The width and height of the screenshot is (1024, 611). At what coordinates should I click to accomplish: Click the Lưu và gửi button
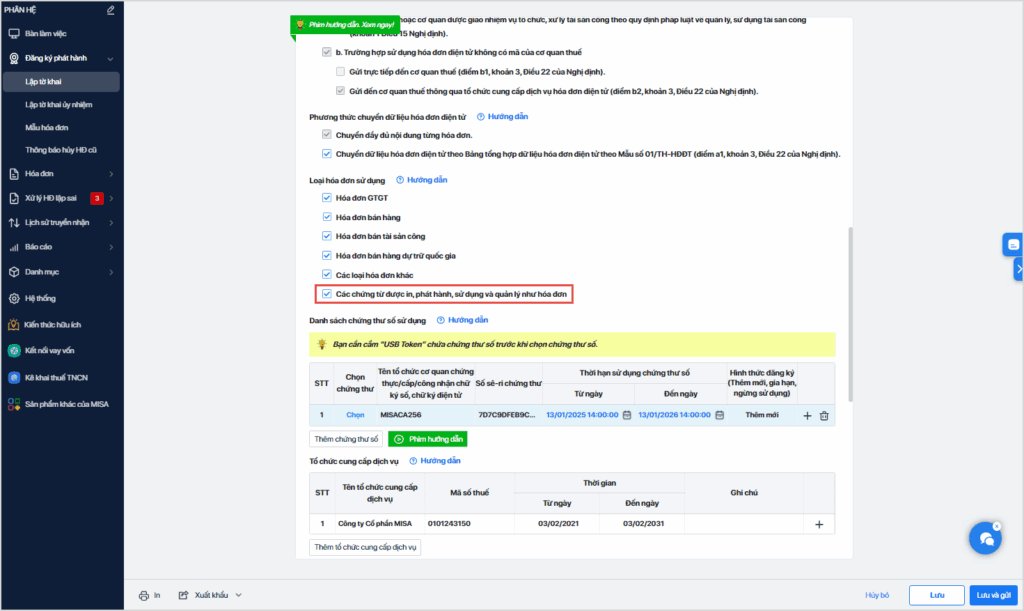[992, 595]
